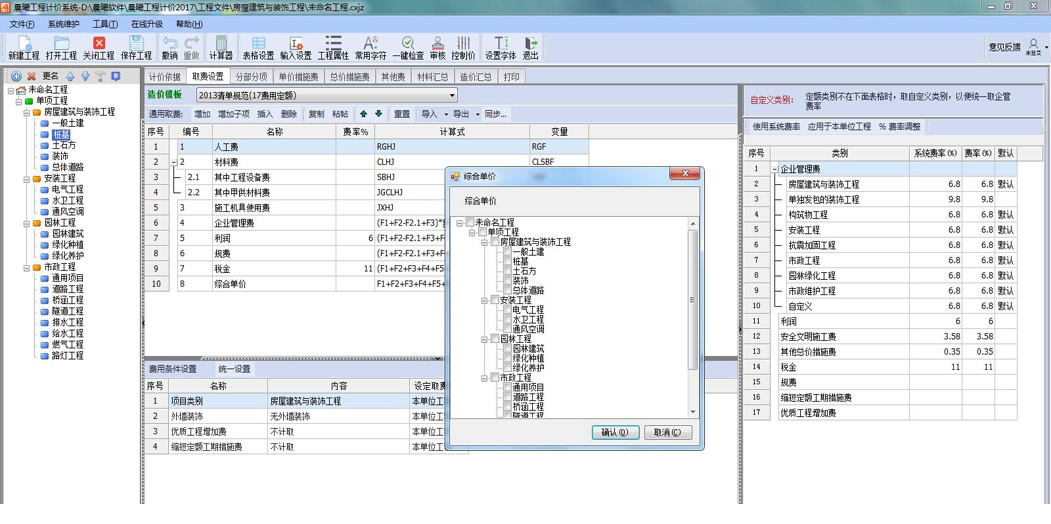The image size is (1051, 524).
Task: Confirm with 确认(O) button
Action: click(x=616, y=432)
